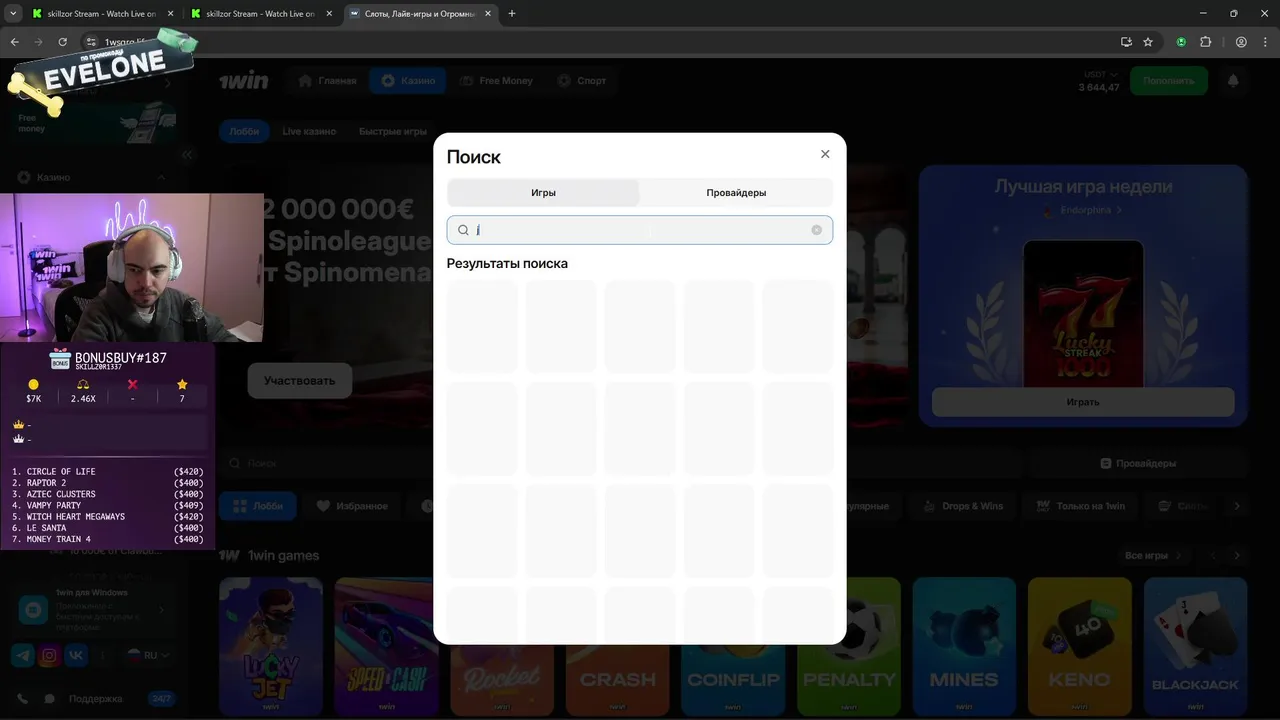
Task: Switch to second skillzor Stream tab
Action: (260, 14)
